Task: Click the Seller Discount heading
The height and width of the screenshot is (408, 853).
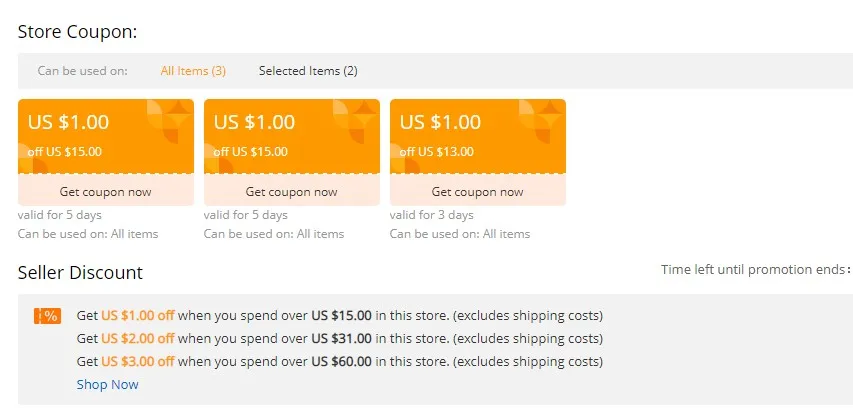Action: [80, 272]
